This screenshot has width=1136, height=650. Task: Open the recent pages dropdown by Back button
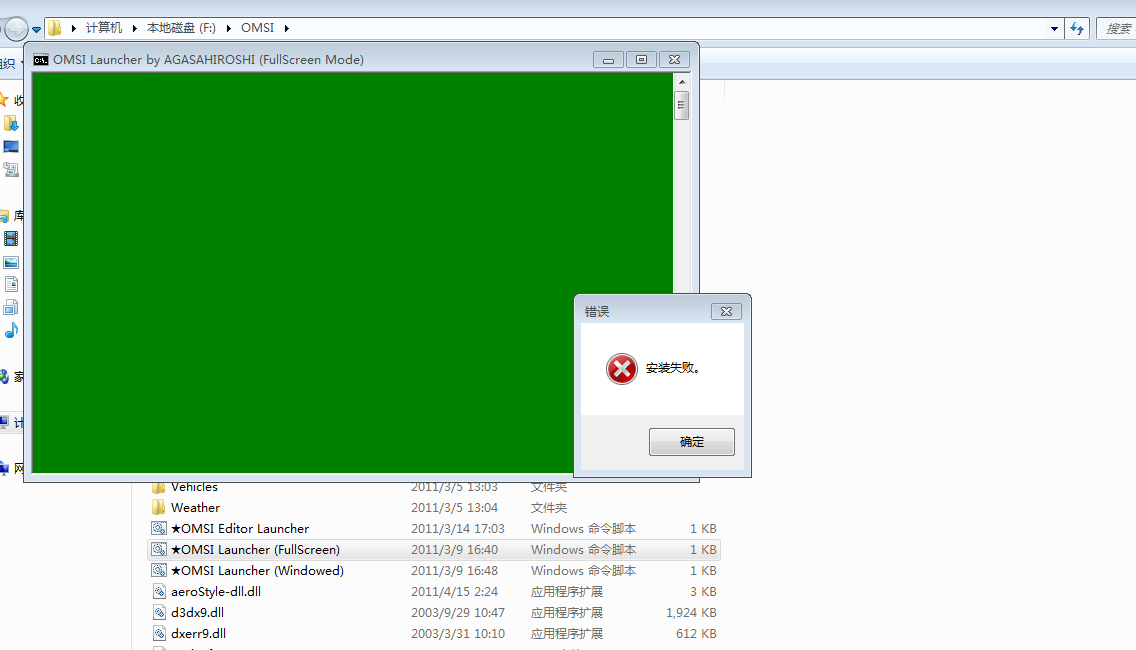coord(36,30)
